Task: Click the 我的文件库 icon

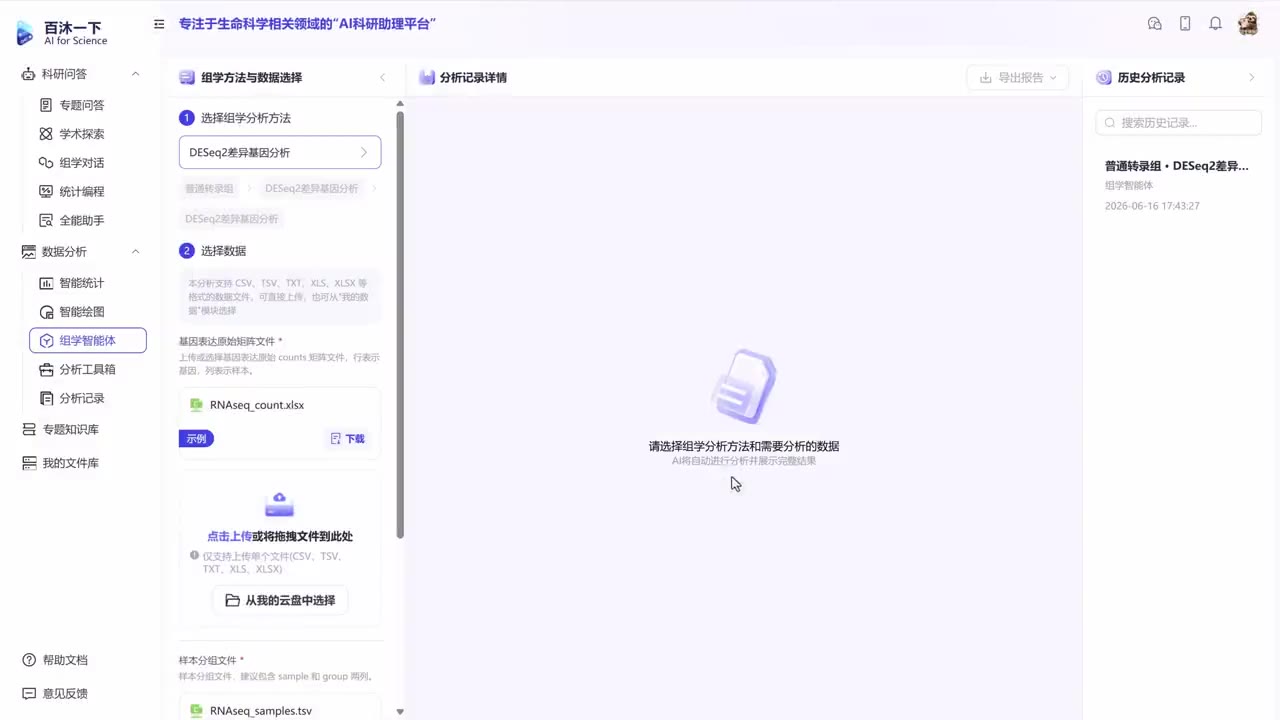Action: 29,464
